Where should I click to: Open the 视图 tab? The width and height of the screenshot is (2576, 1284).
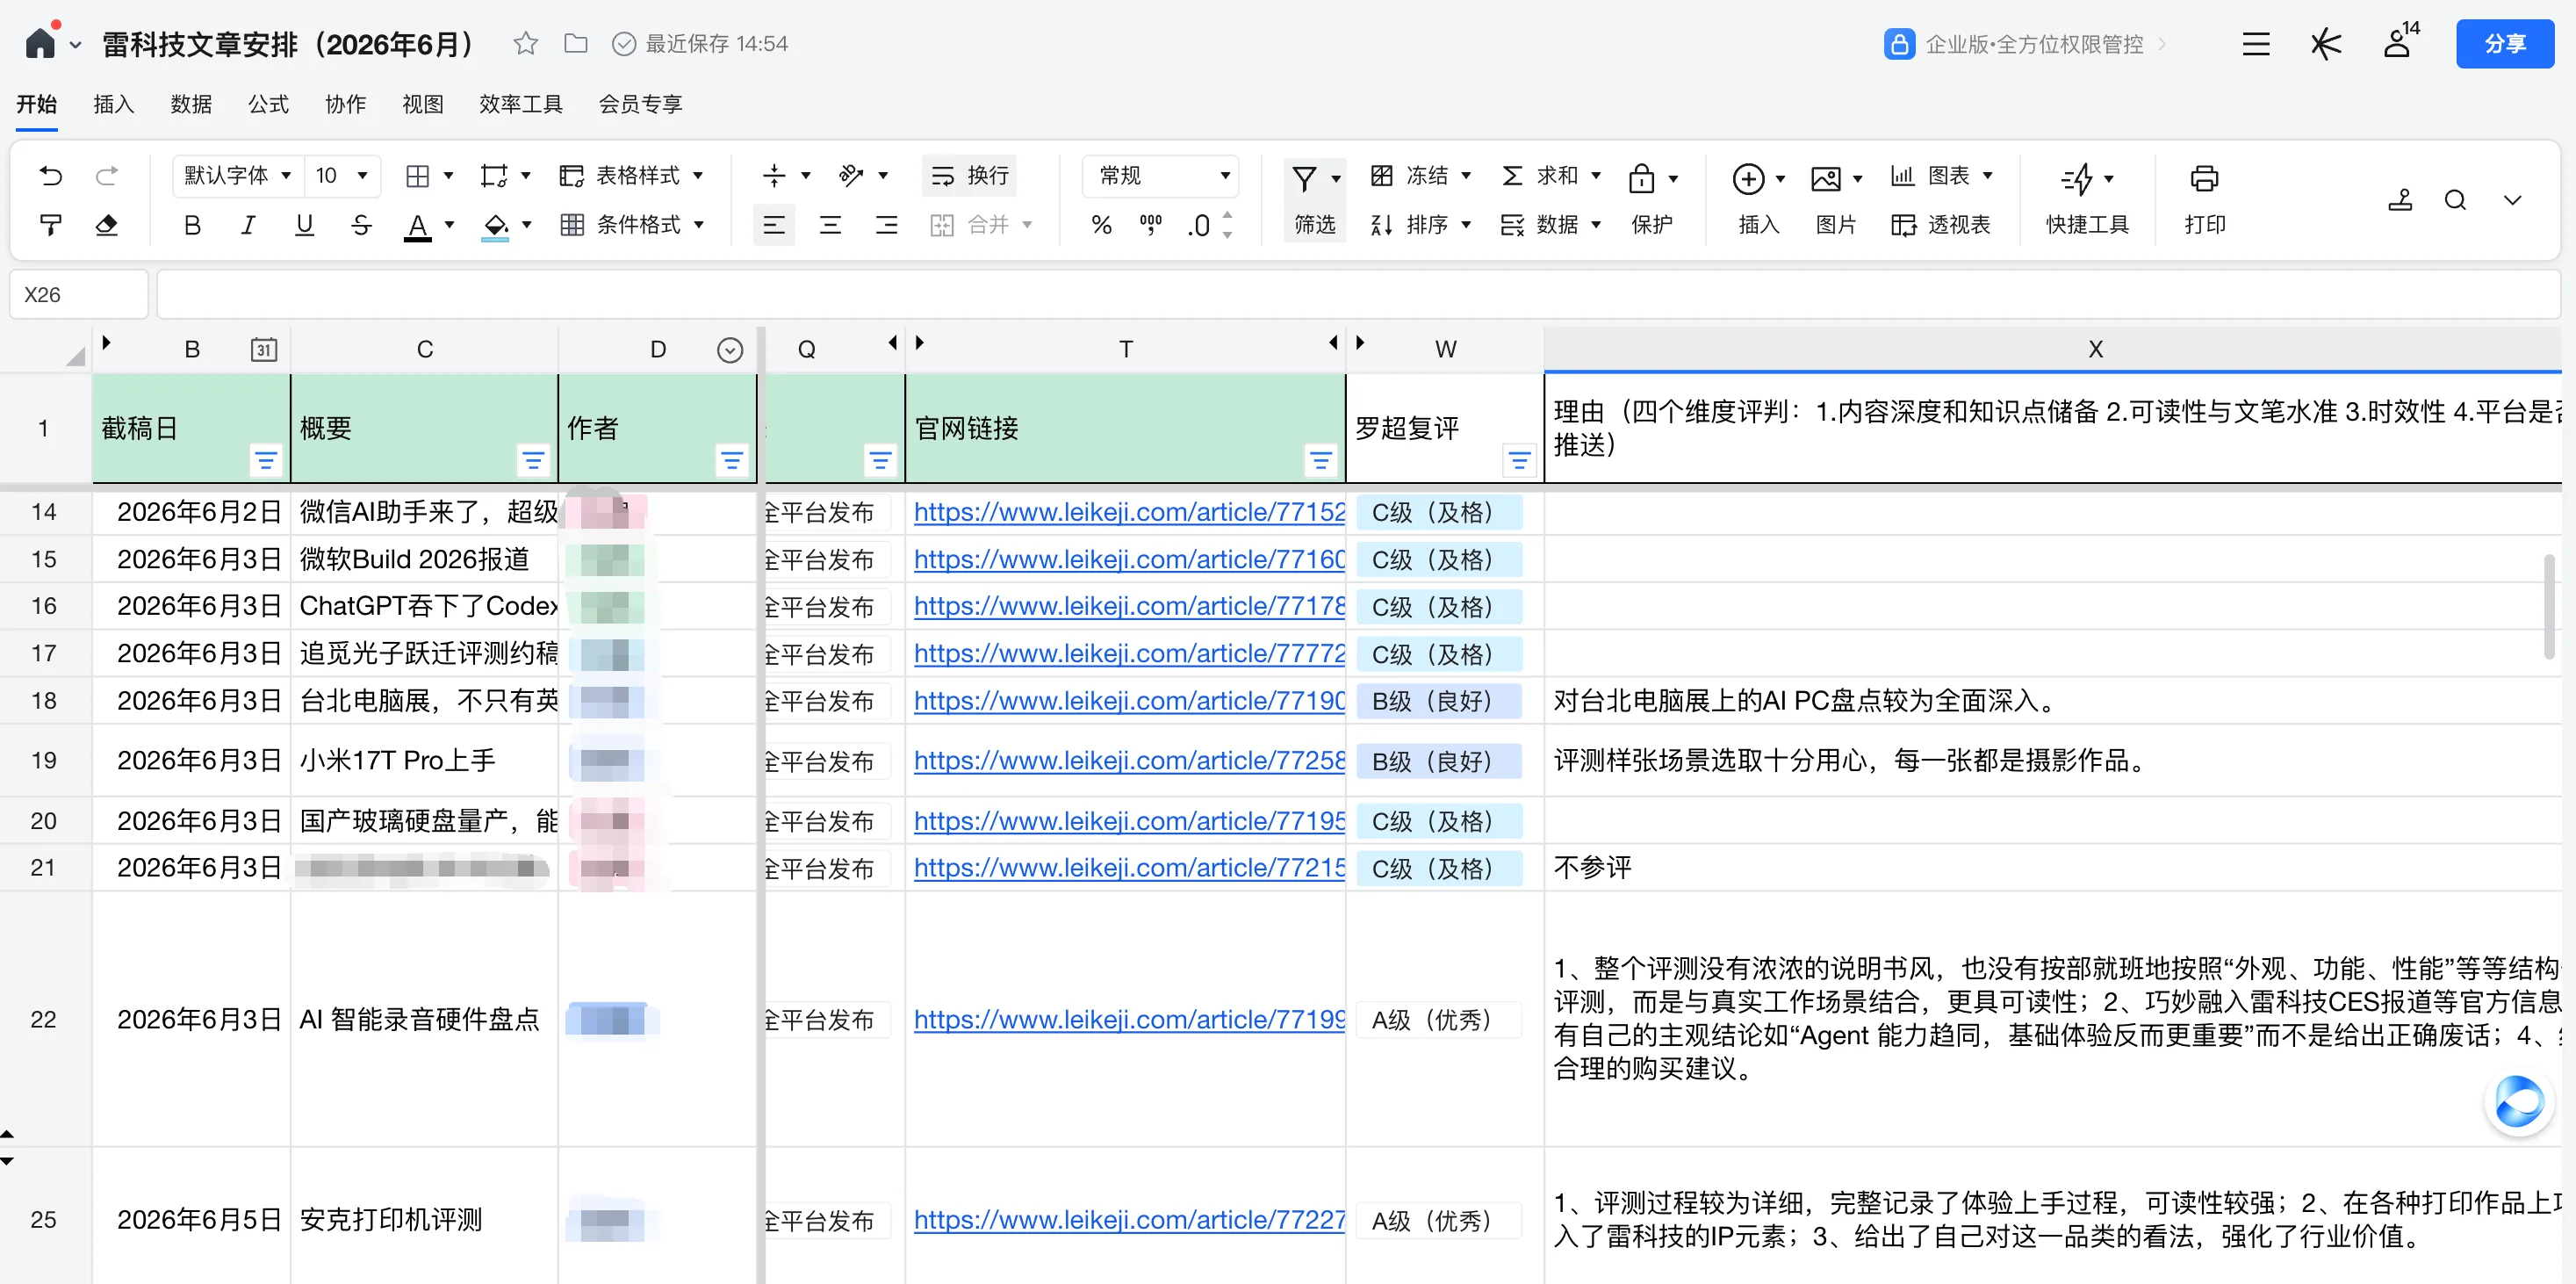pyautogui.click(x=422, y=104)
